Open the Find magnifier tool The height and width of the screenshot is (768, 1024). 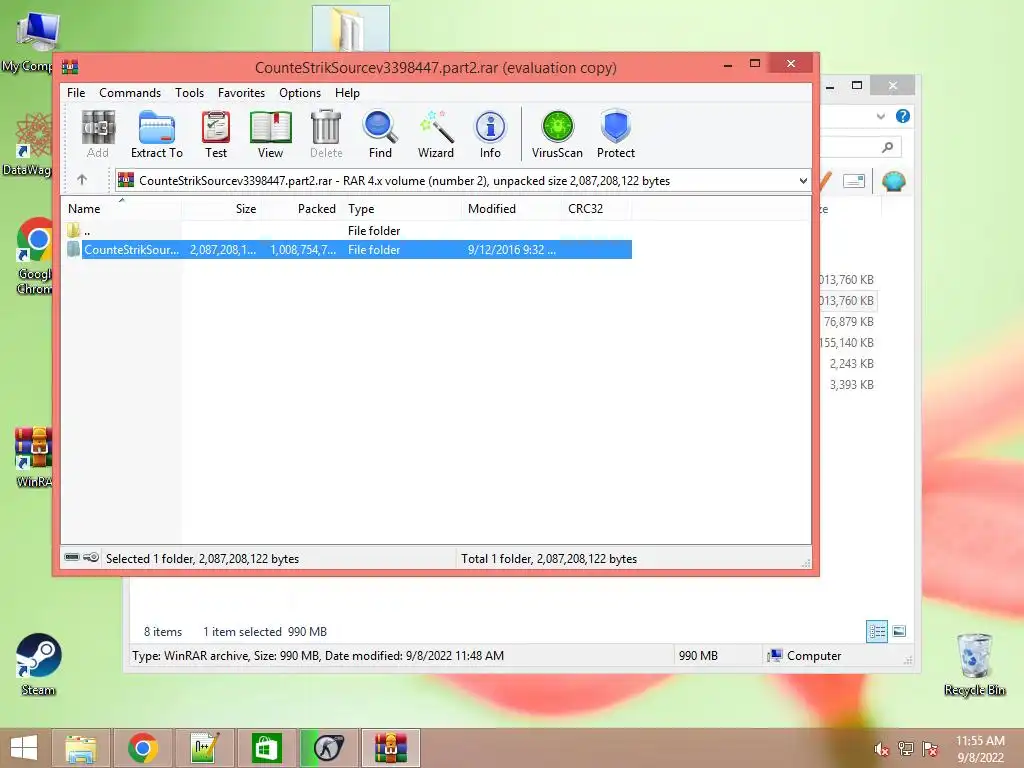(380, 134)
